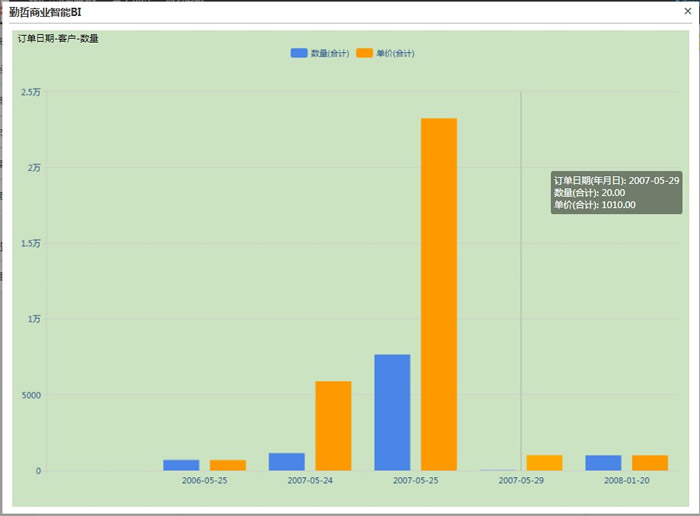Click the tooltip showing 2007-05-29 details
The image size is (700, 516).
(x=616, y=192)
